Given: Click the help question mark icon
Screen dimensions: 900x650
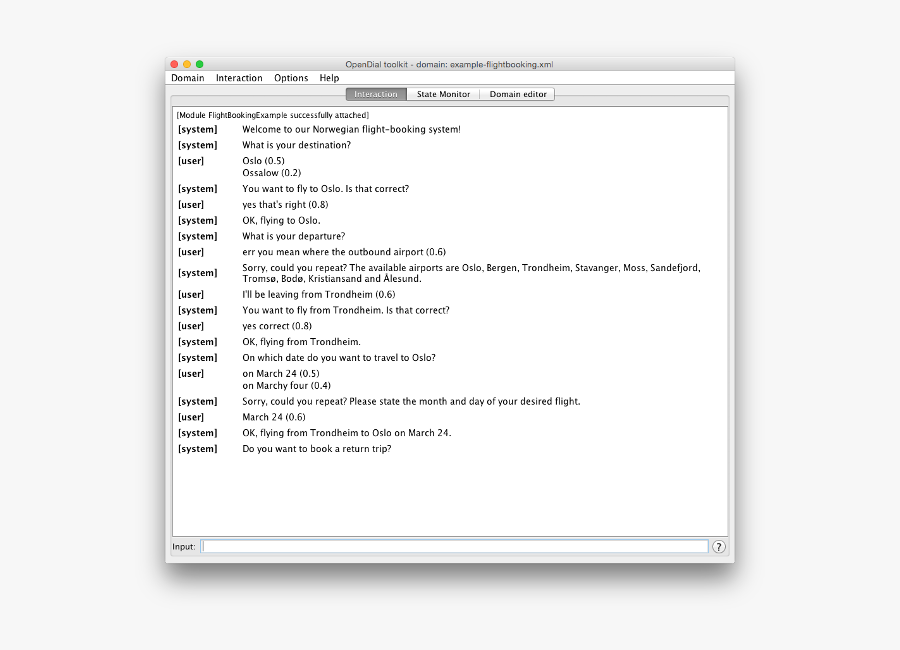Looking at the screenshot, I should click(x=719, y=547).
